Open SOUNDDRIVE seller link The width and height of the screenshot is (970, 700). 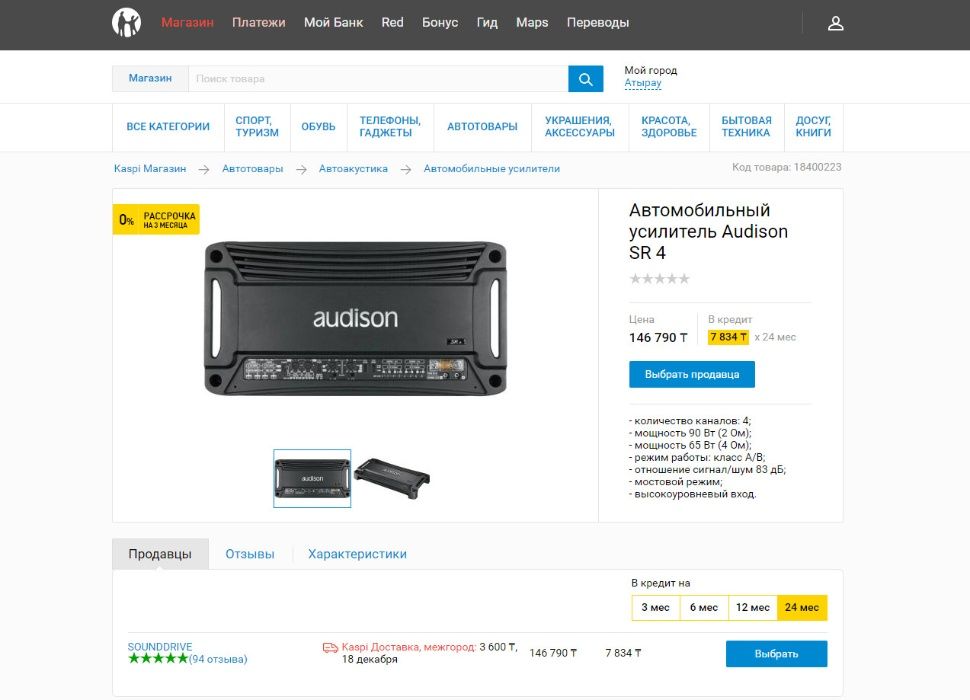[x=160, y=647]
